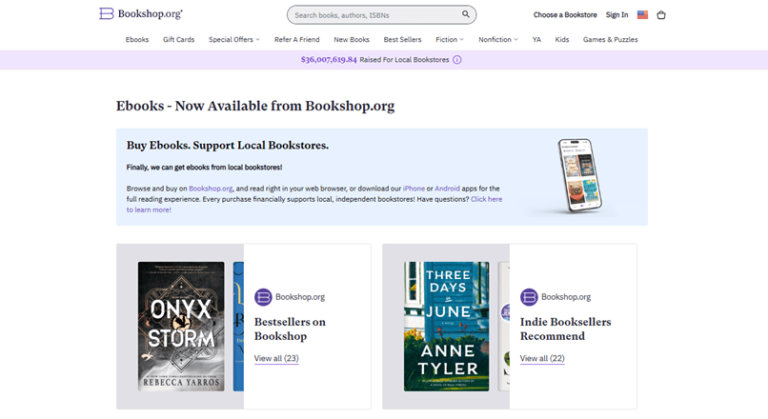Viewport: 768px width, 419px height.
Task: Click the 'Ebooks - Now Available from Bookshop.org' heading
Action: click(255, 106)
